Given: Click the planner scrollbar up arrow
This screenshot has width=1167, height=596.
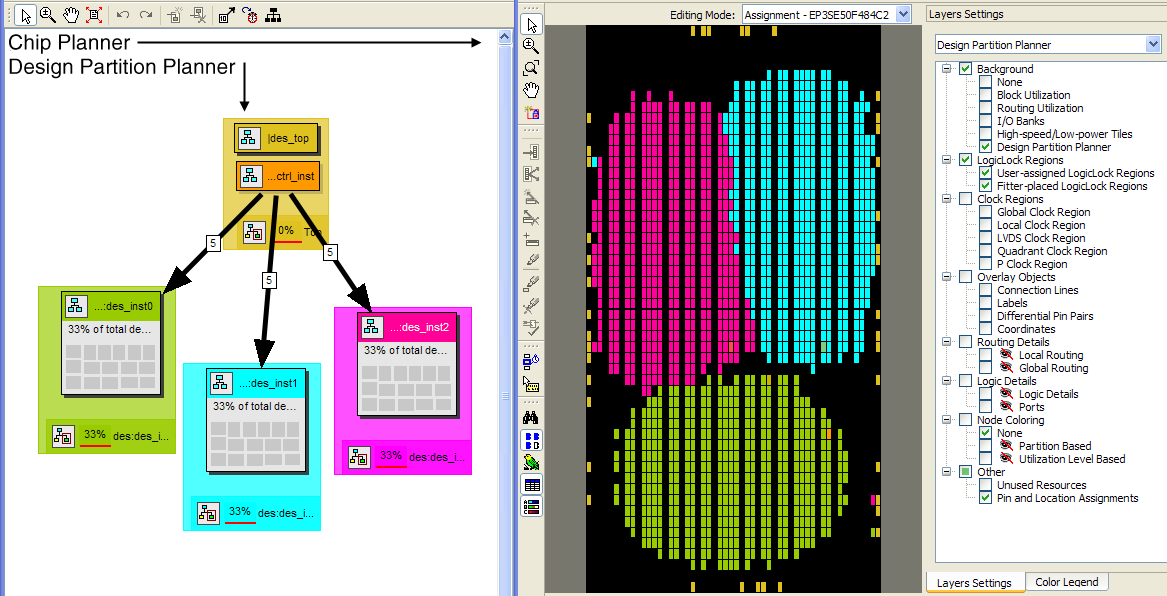Looking at the screenshot, I should tap(505, 36).
